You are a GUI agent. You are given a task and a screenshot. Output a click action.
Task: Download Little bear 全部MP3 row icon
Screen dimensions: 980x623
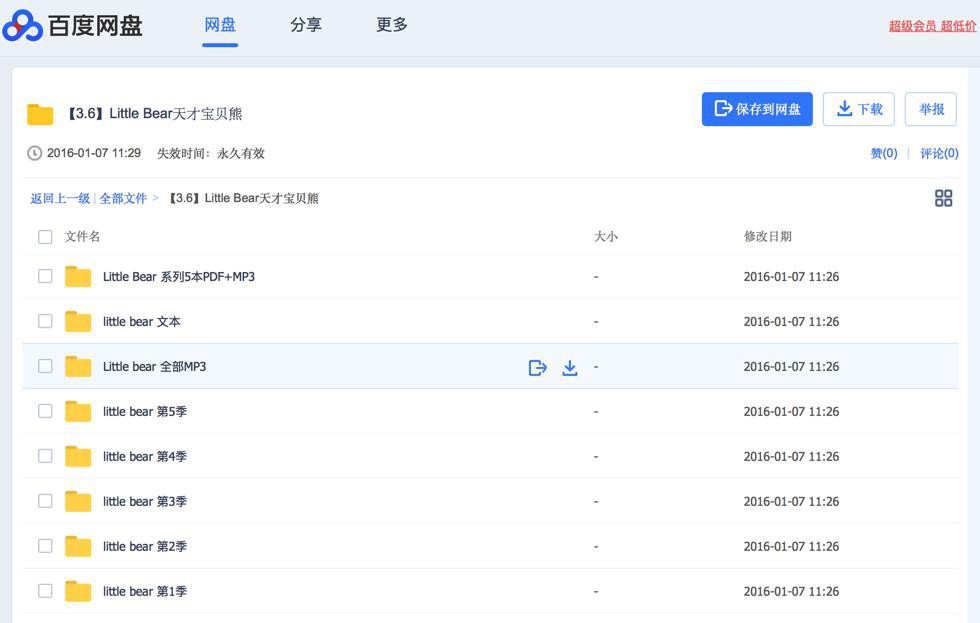click(569, 367)
